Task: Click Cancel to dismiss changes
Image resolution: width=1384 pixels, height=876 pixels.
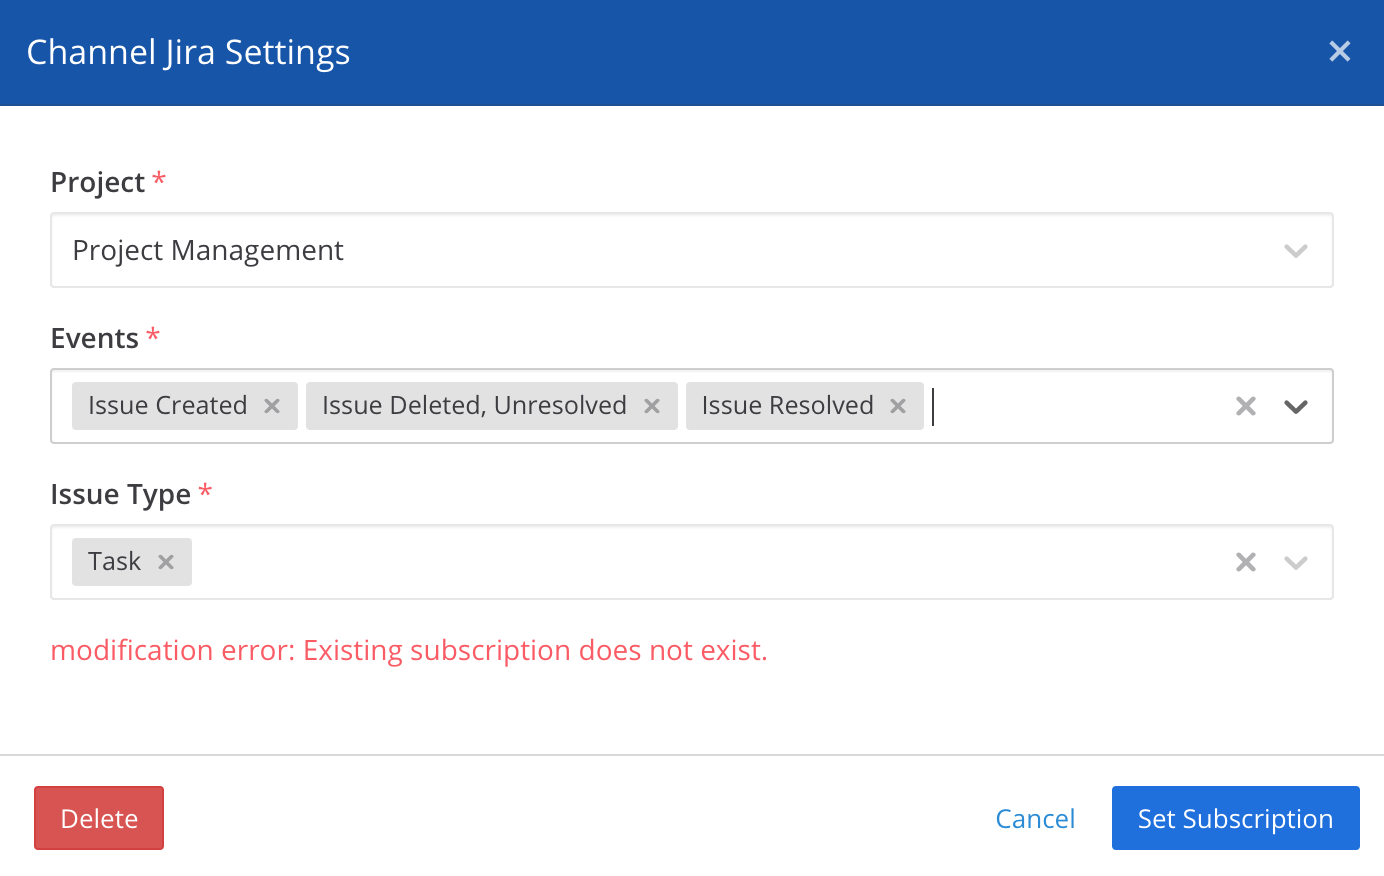Action: (x=1035, y=818)
